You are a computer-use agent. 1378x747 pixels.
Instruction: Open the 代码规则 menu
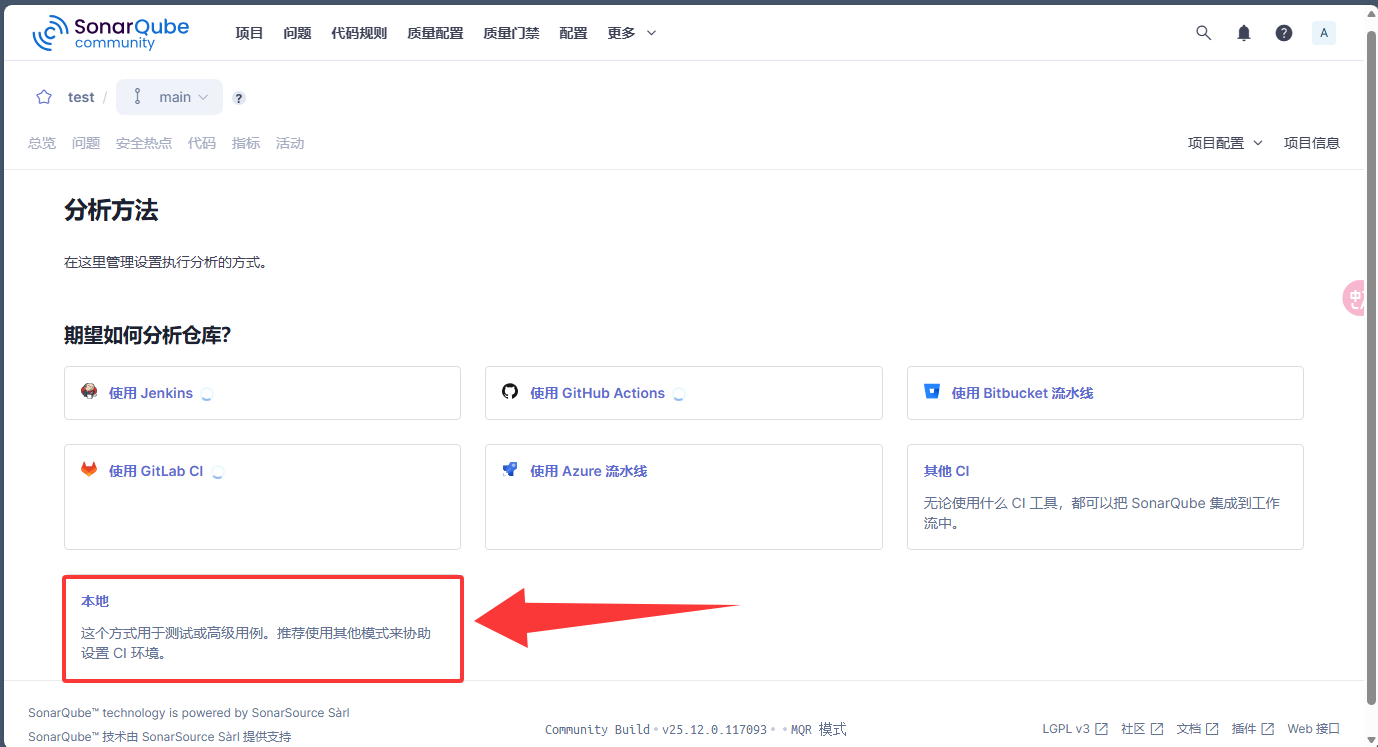point(359,33)
